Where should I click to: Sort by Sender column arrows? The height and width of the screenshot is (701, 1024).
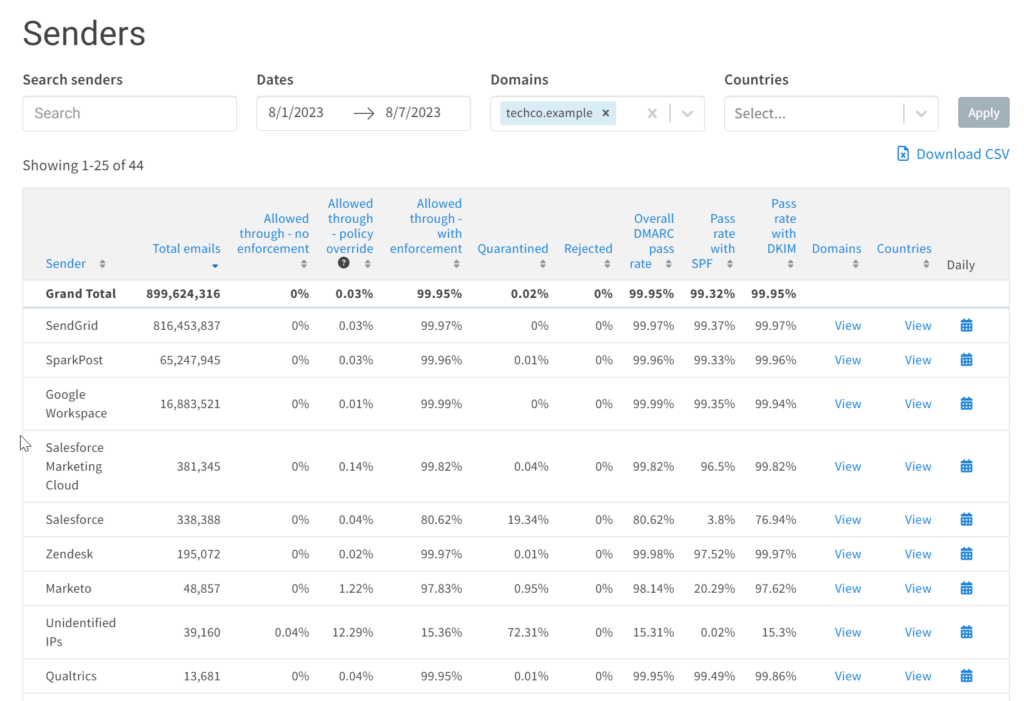103,264
